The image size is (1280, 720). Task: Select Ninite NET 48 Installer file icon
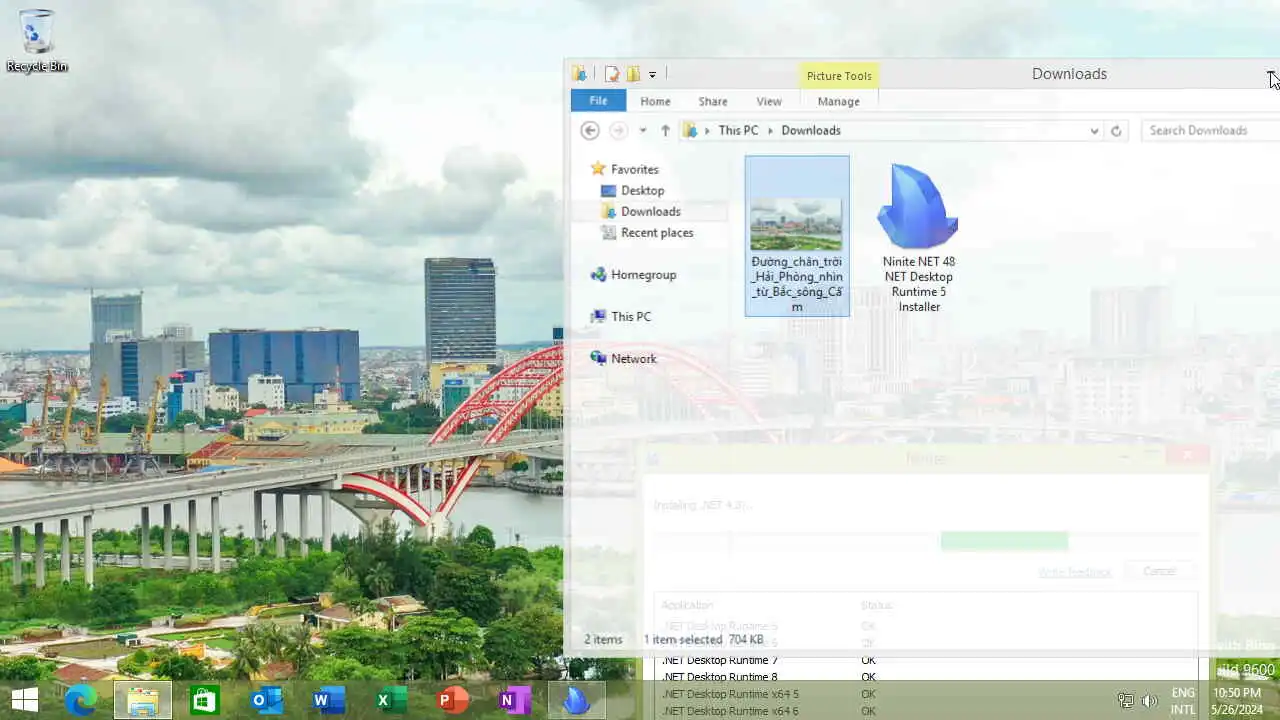pyautogui.click(x=918, y=206)
